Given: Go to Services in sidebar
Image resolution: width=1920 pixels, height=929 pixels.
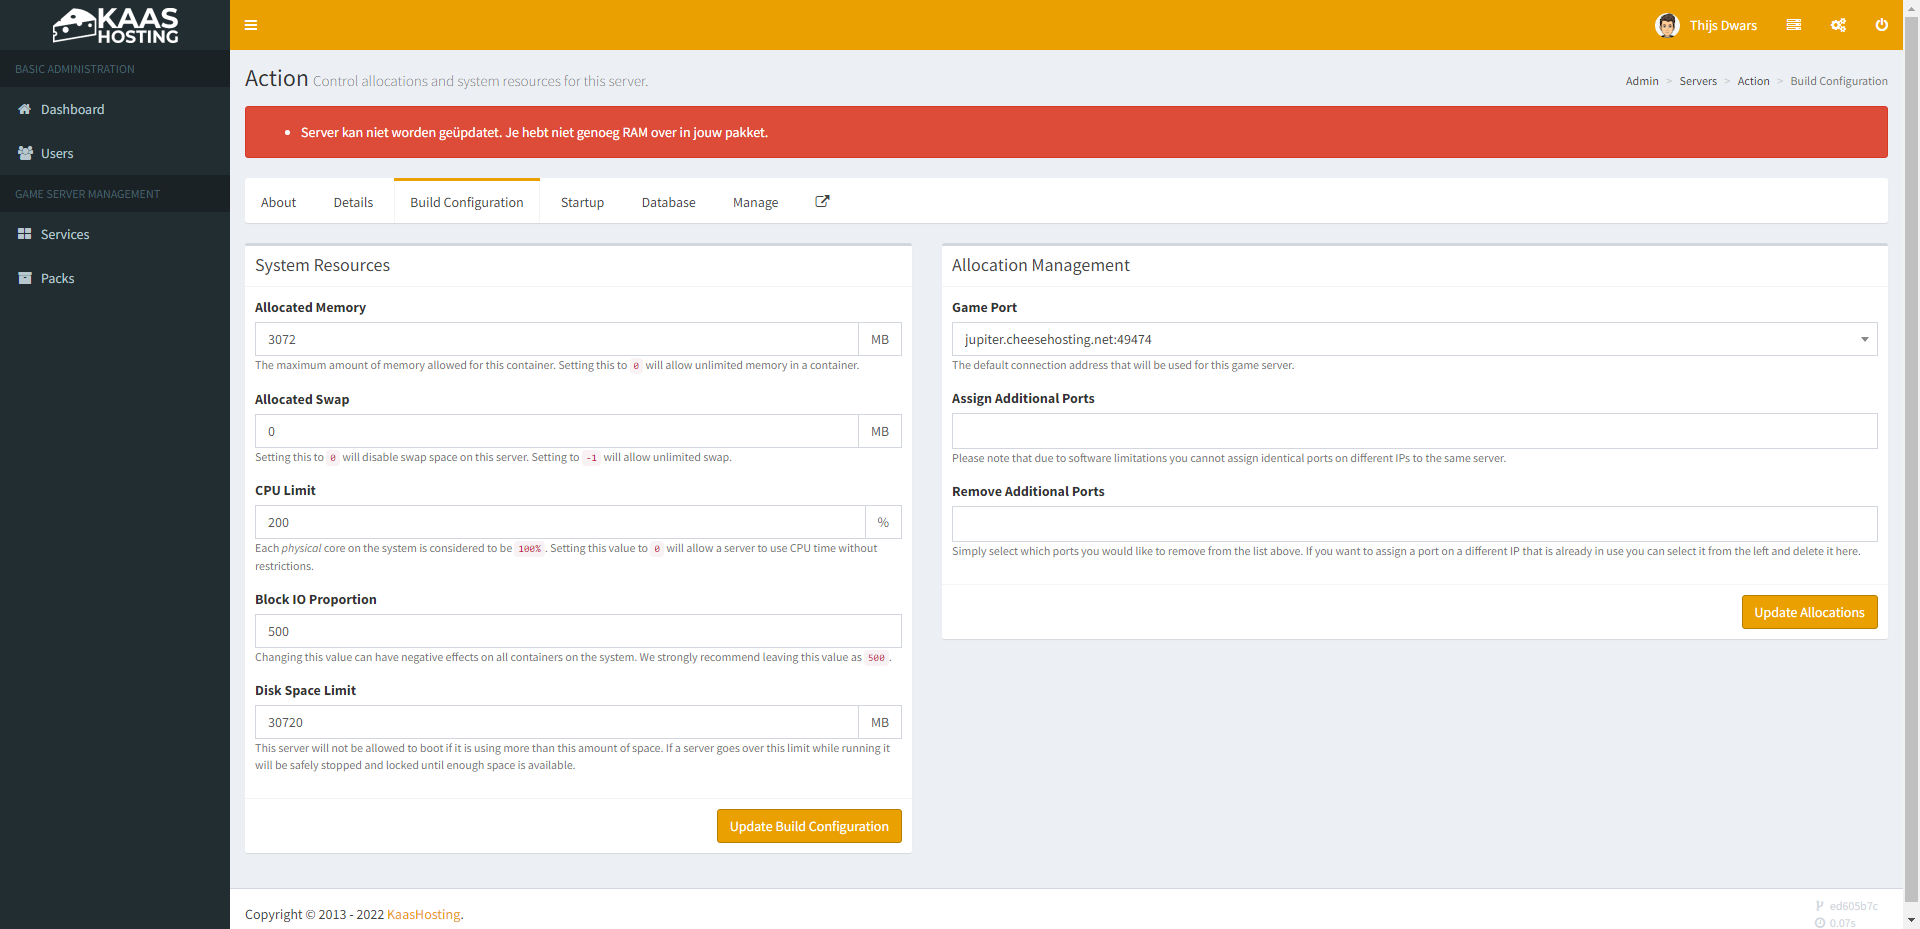Looking at the screenshot, I should click(x=65, y=234).
